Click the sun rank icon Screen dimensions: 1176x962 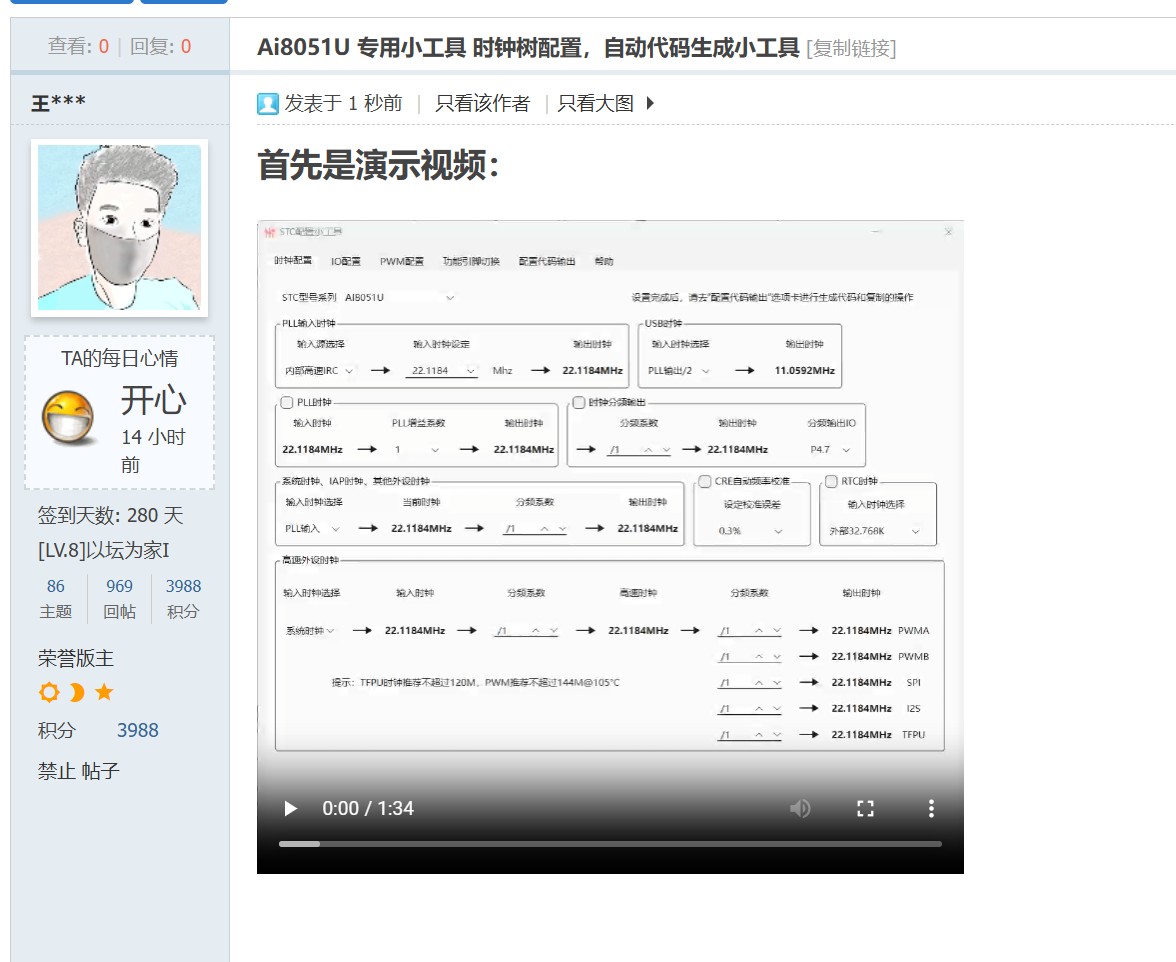[50, 692]
